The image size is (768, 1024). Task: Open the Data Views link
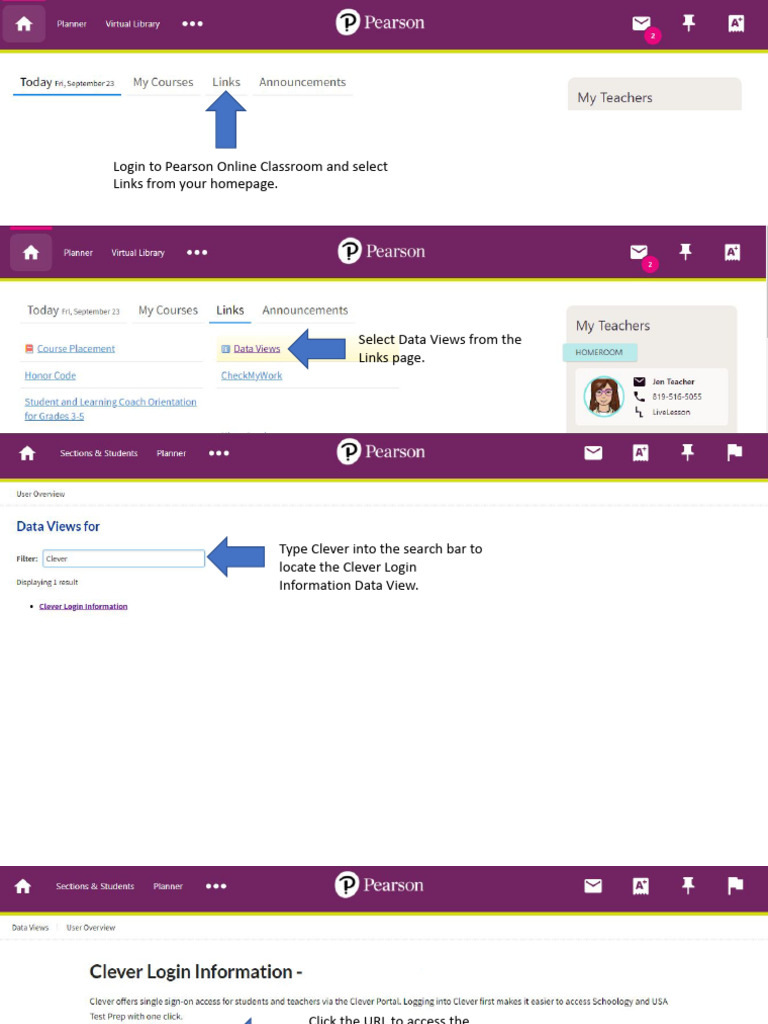click(x=257, y=349)
